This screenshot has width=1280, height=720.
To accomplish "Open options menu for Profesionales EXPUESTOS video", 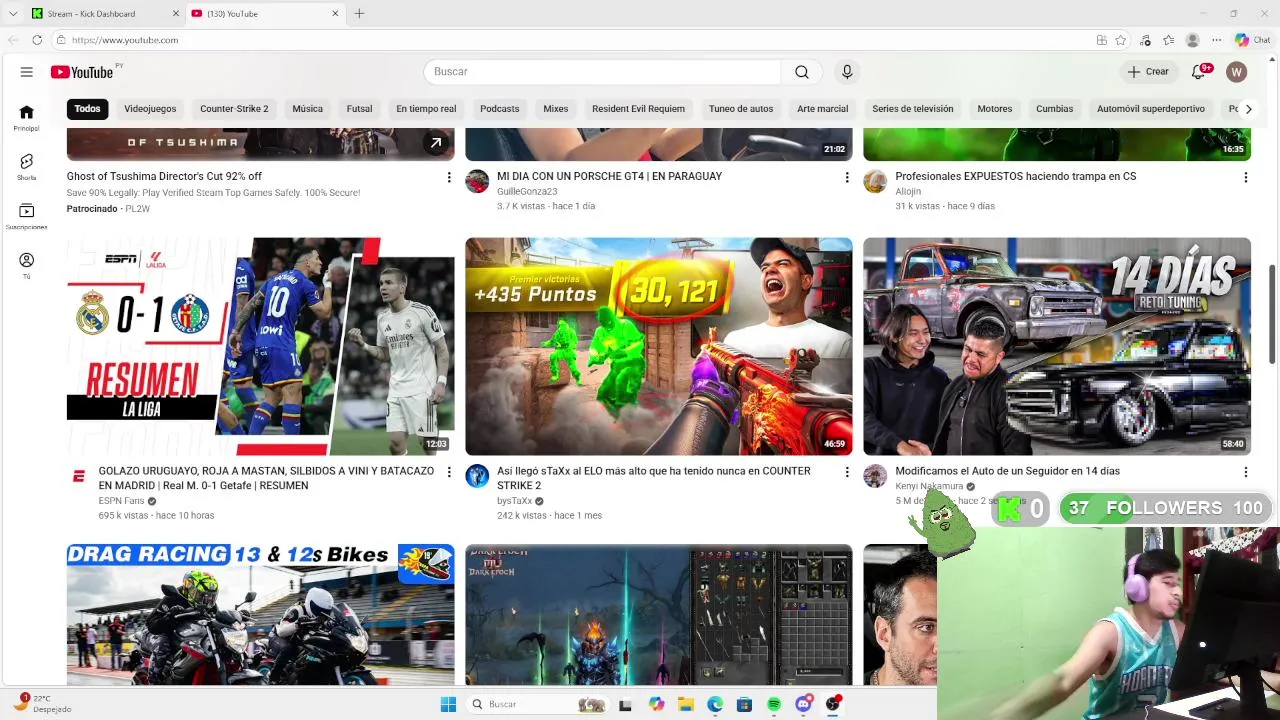I will pos(1245,177).
